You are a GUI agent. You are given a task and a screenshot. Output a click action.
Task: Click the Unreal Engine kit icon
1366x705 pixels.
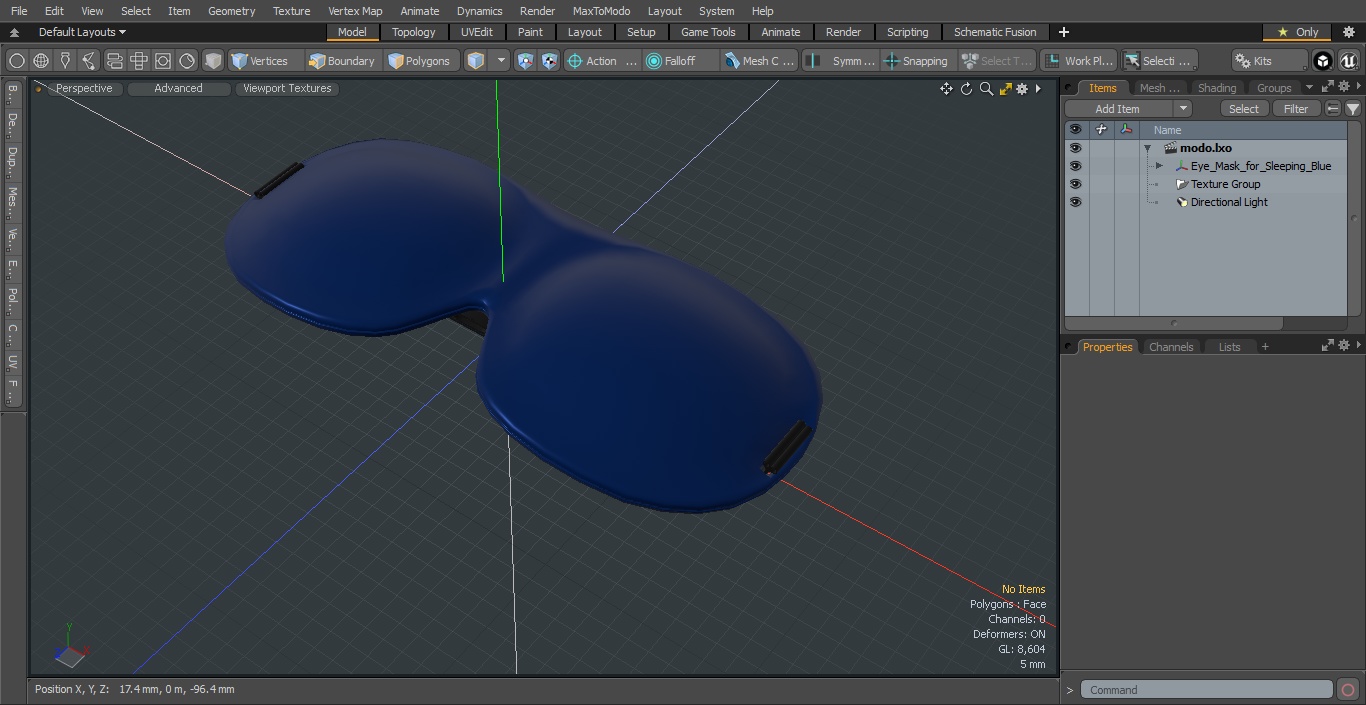click(1349, 61)
